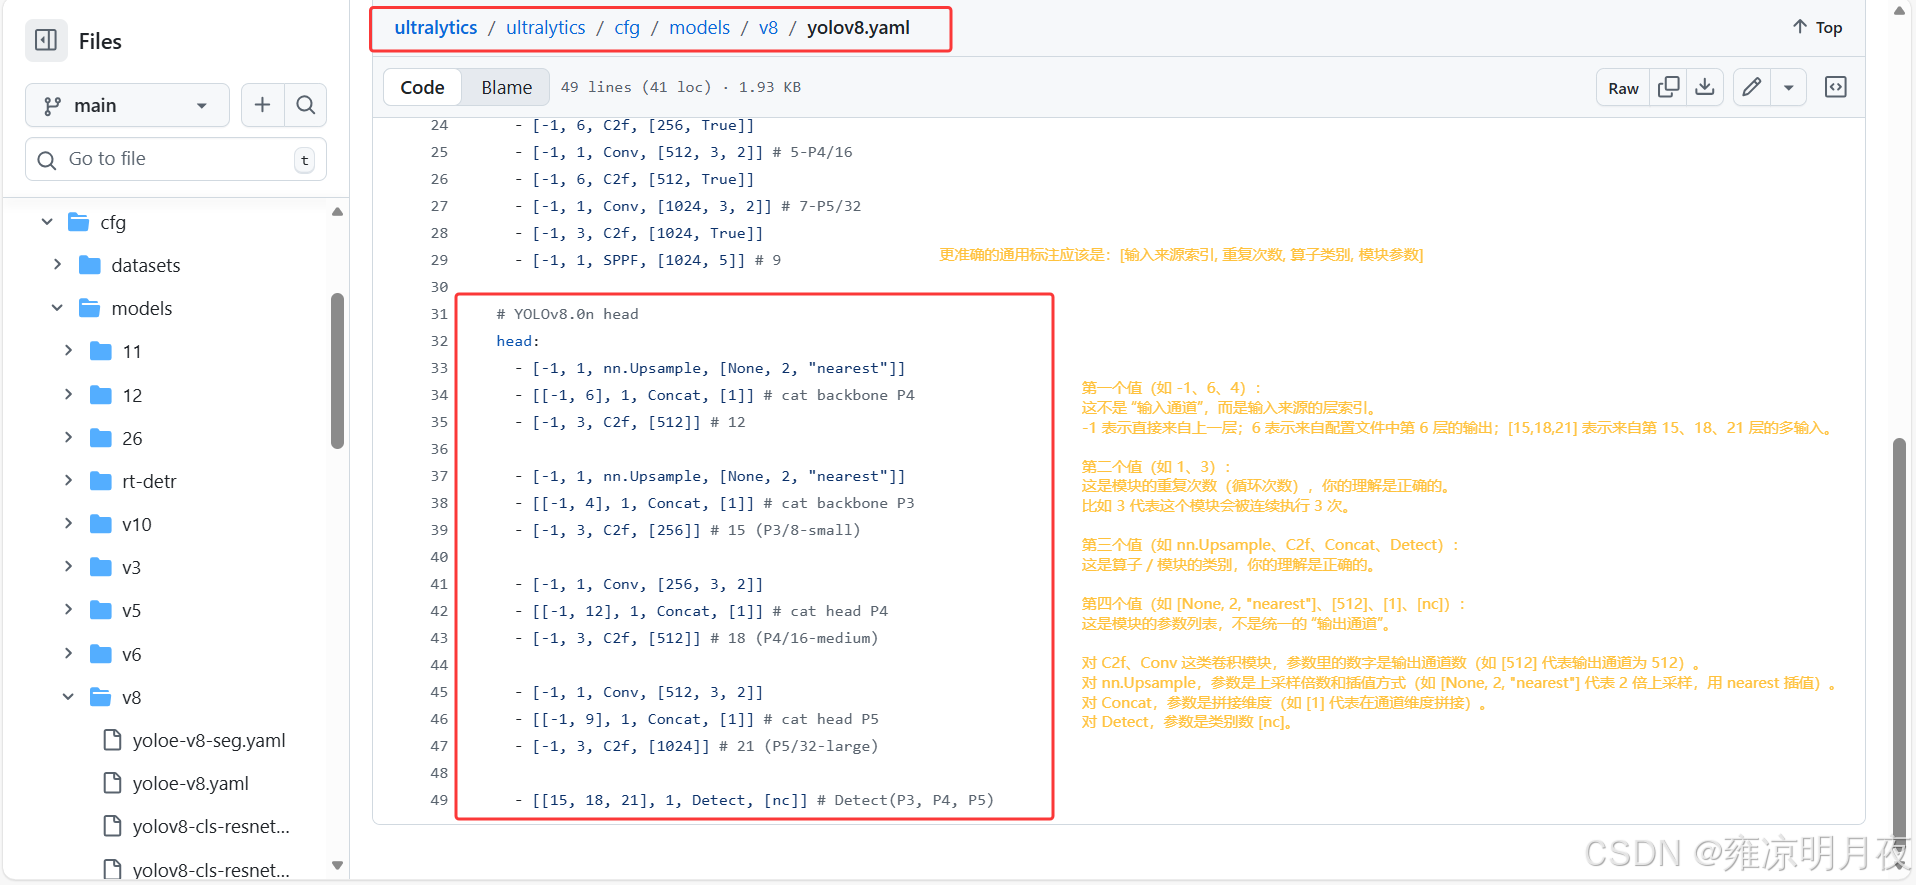Open more edit options dropdown arrow
The image size is (1916, 885).
(1789, 88)
